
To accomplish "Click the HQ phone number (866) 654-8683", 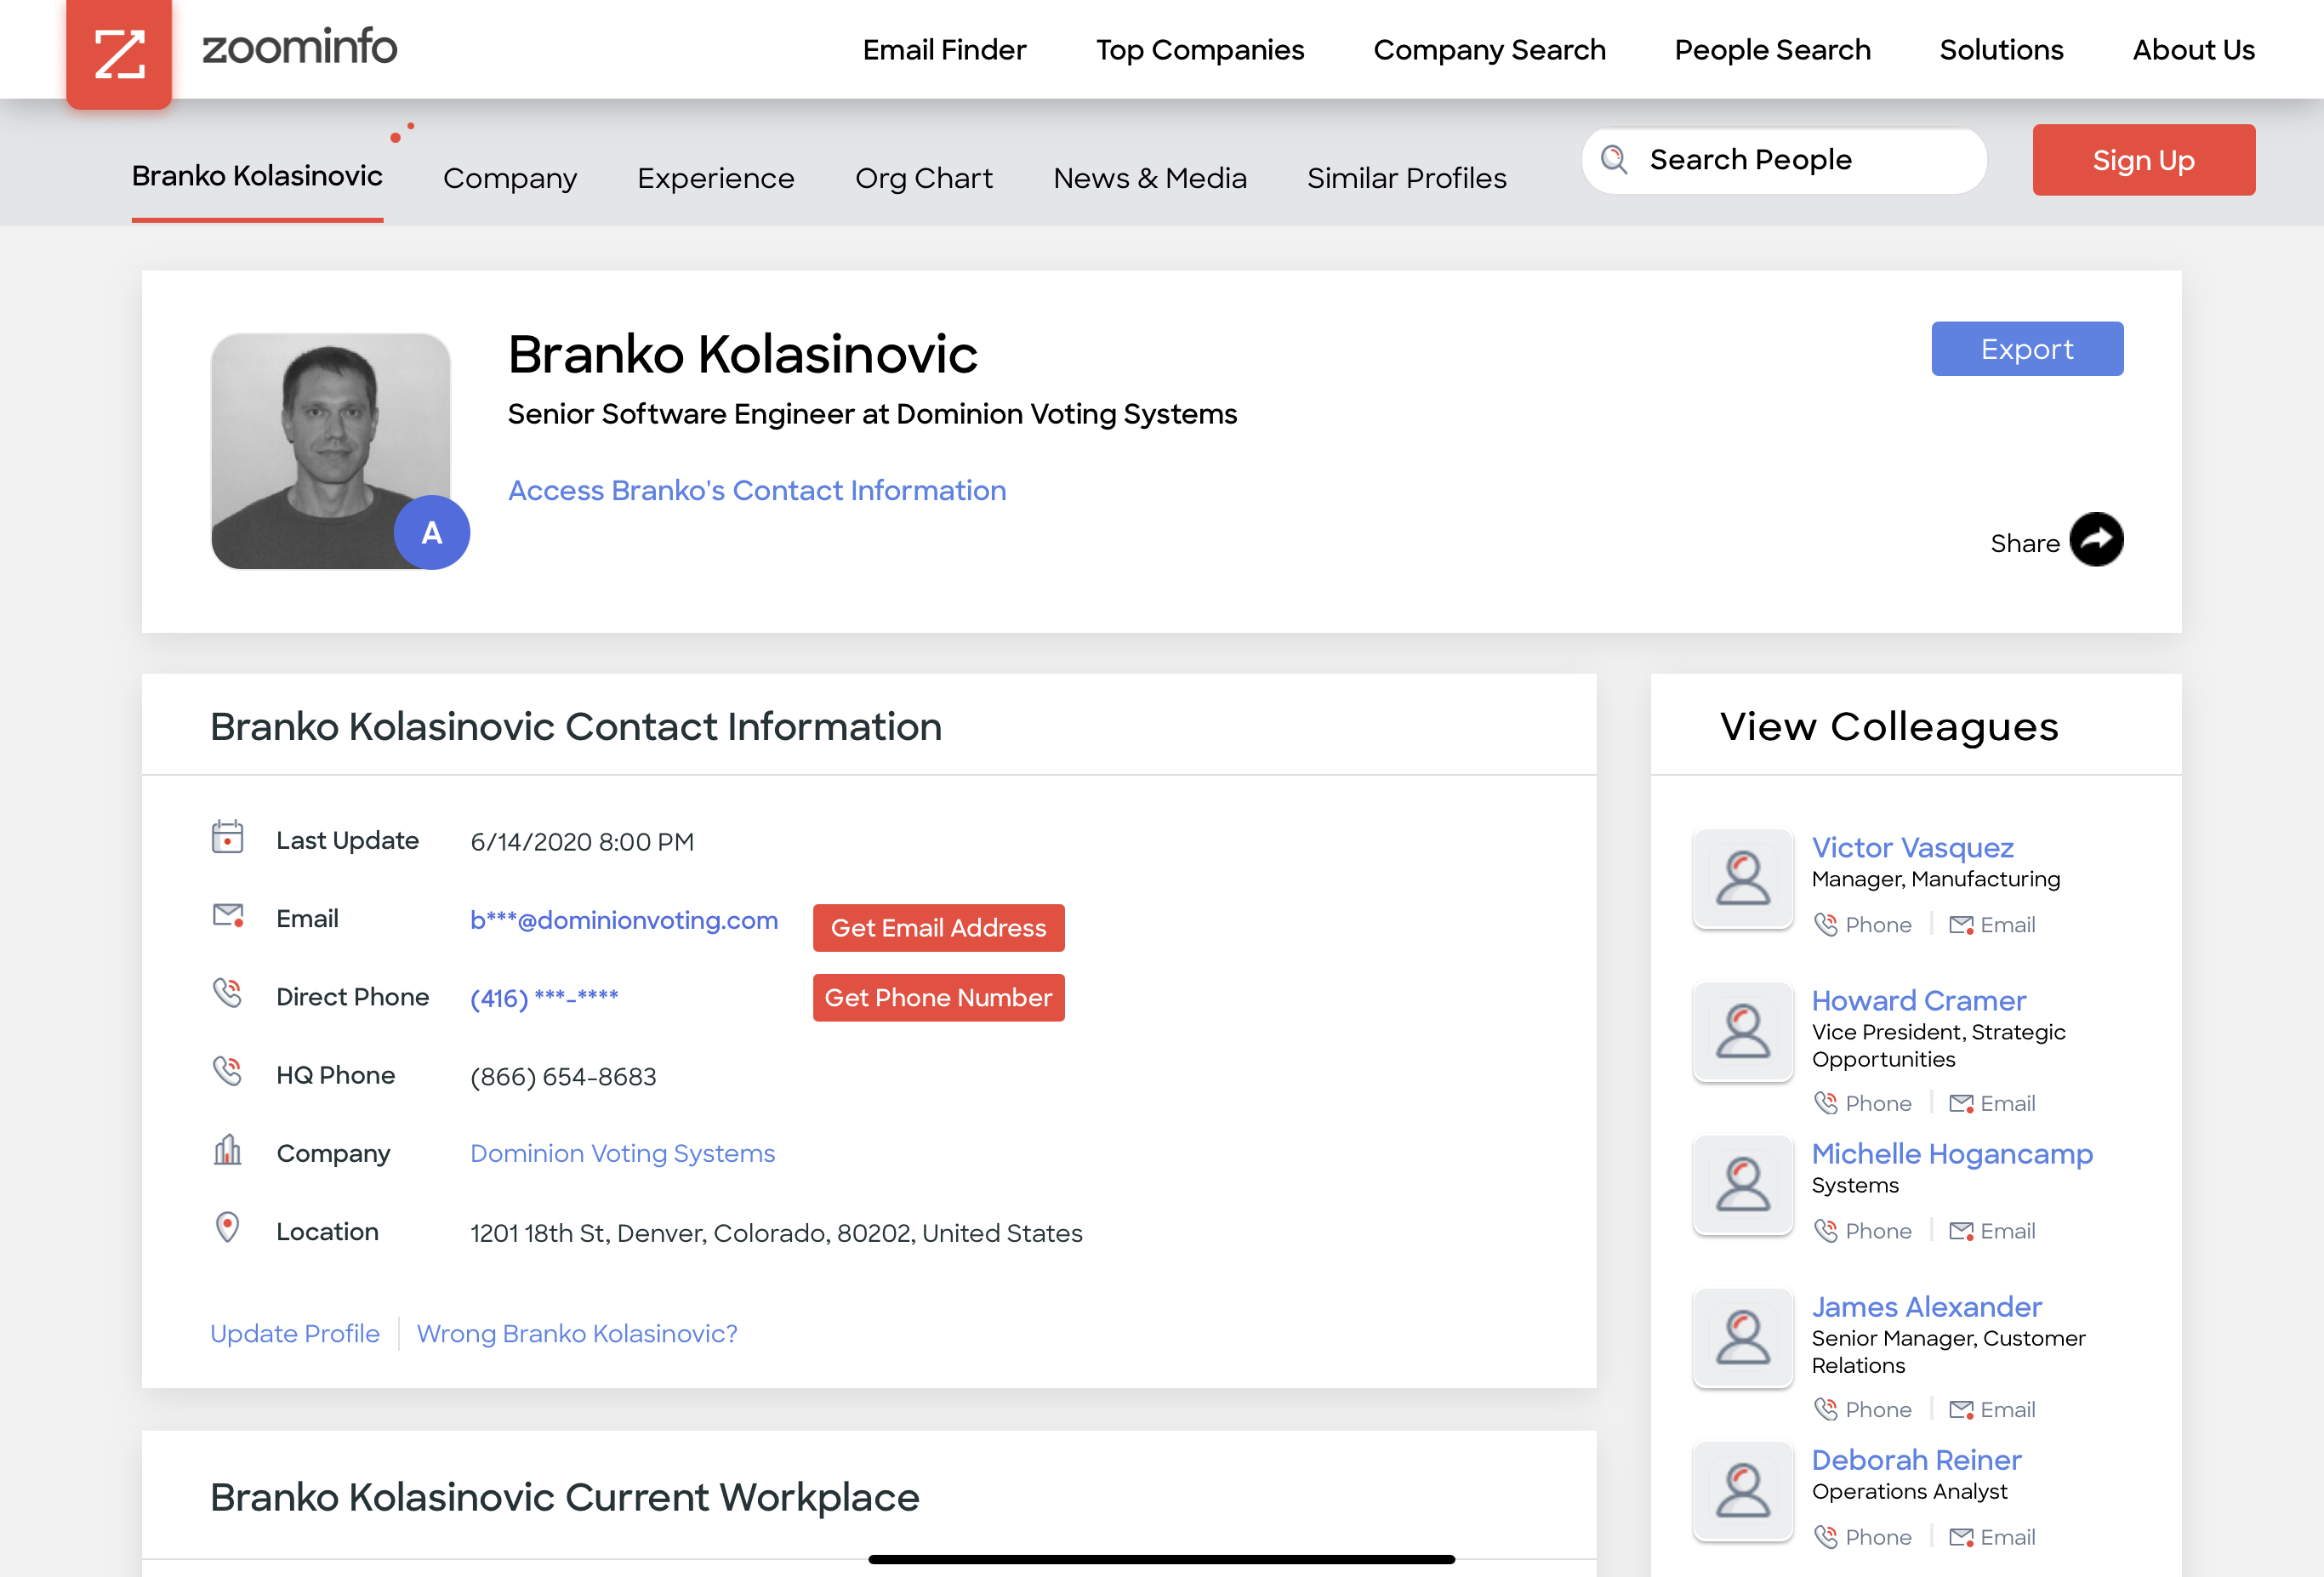I will [563, 1077].
